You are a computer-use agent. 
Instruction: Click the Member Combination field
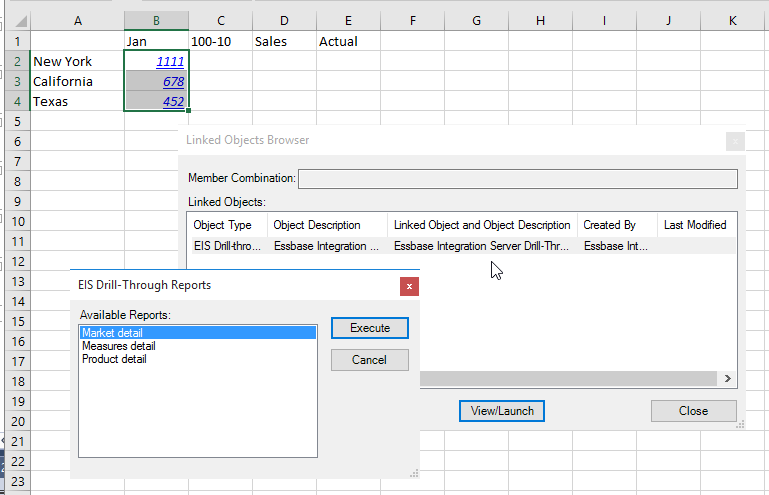click(517, 179)
